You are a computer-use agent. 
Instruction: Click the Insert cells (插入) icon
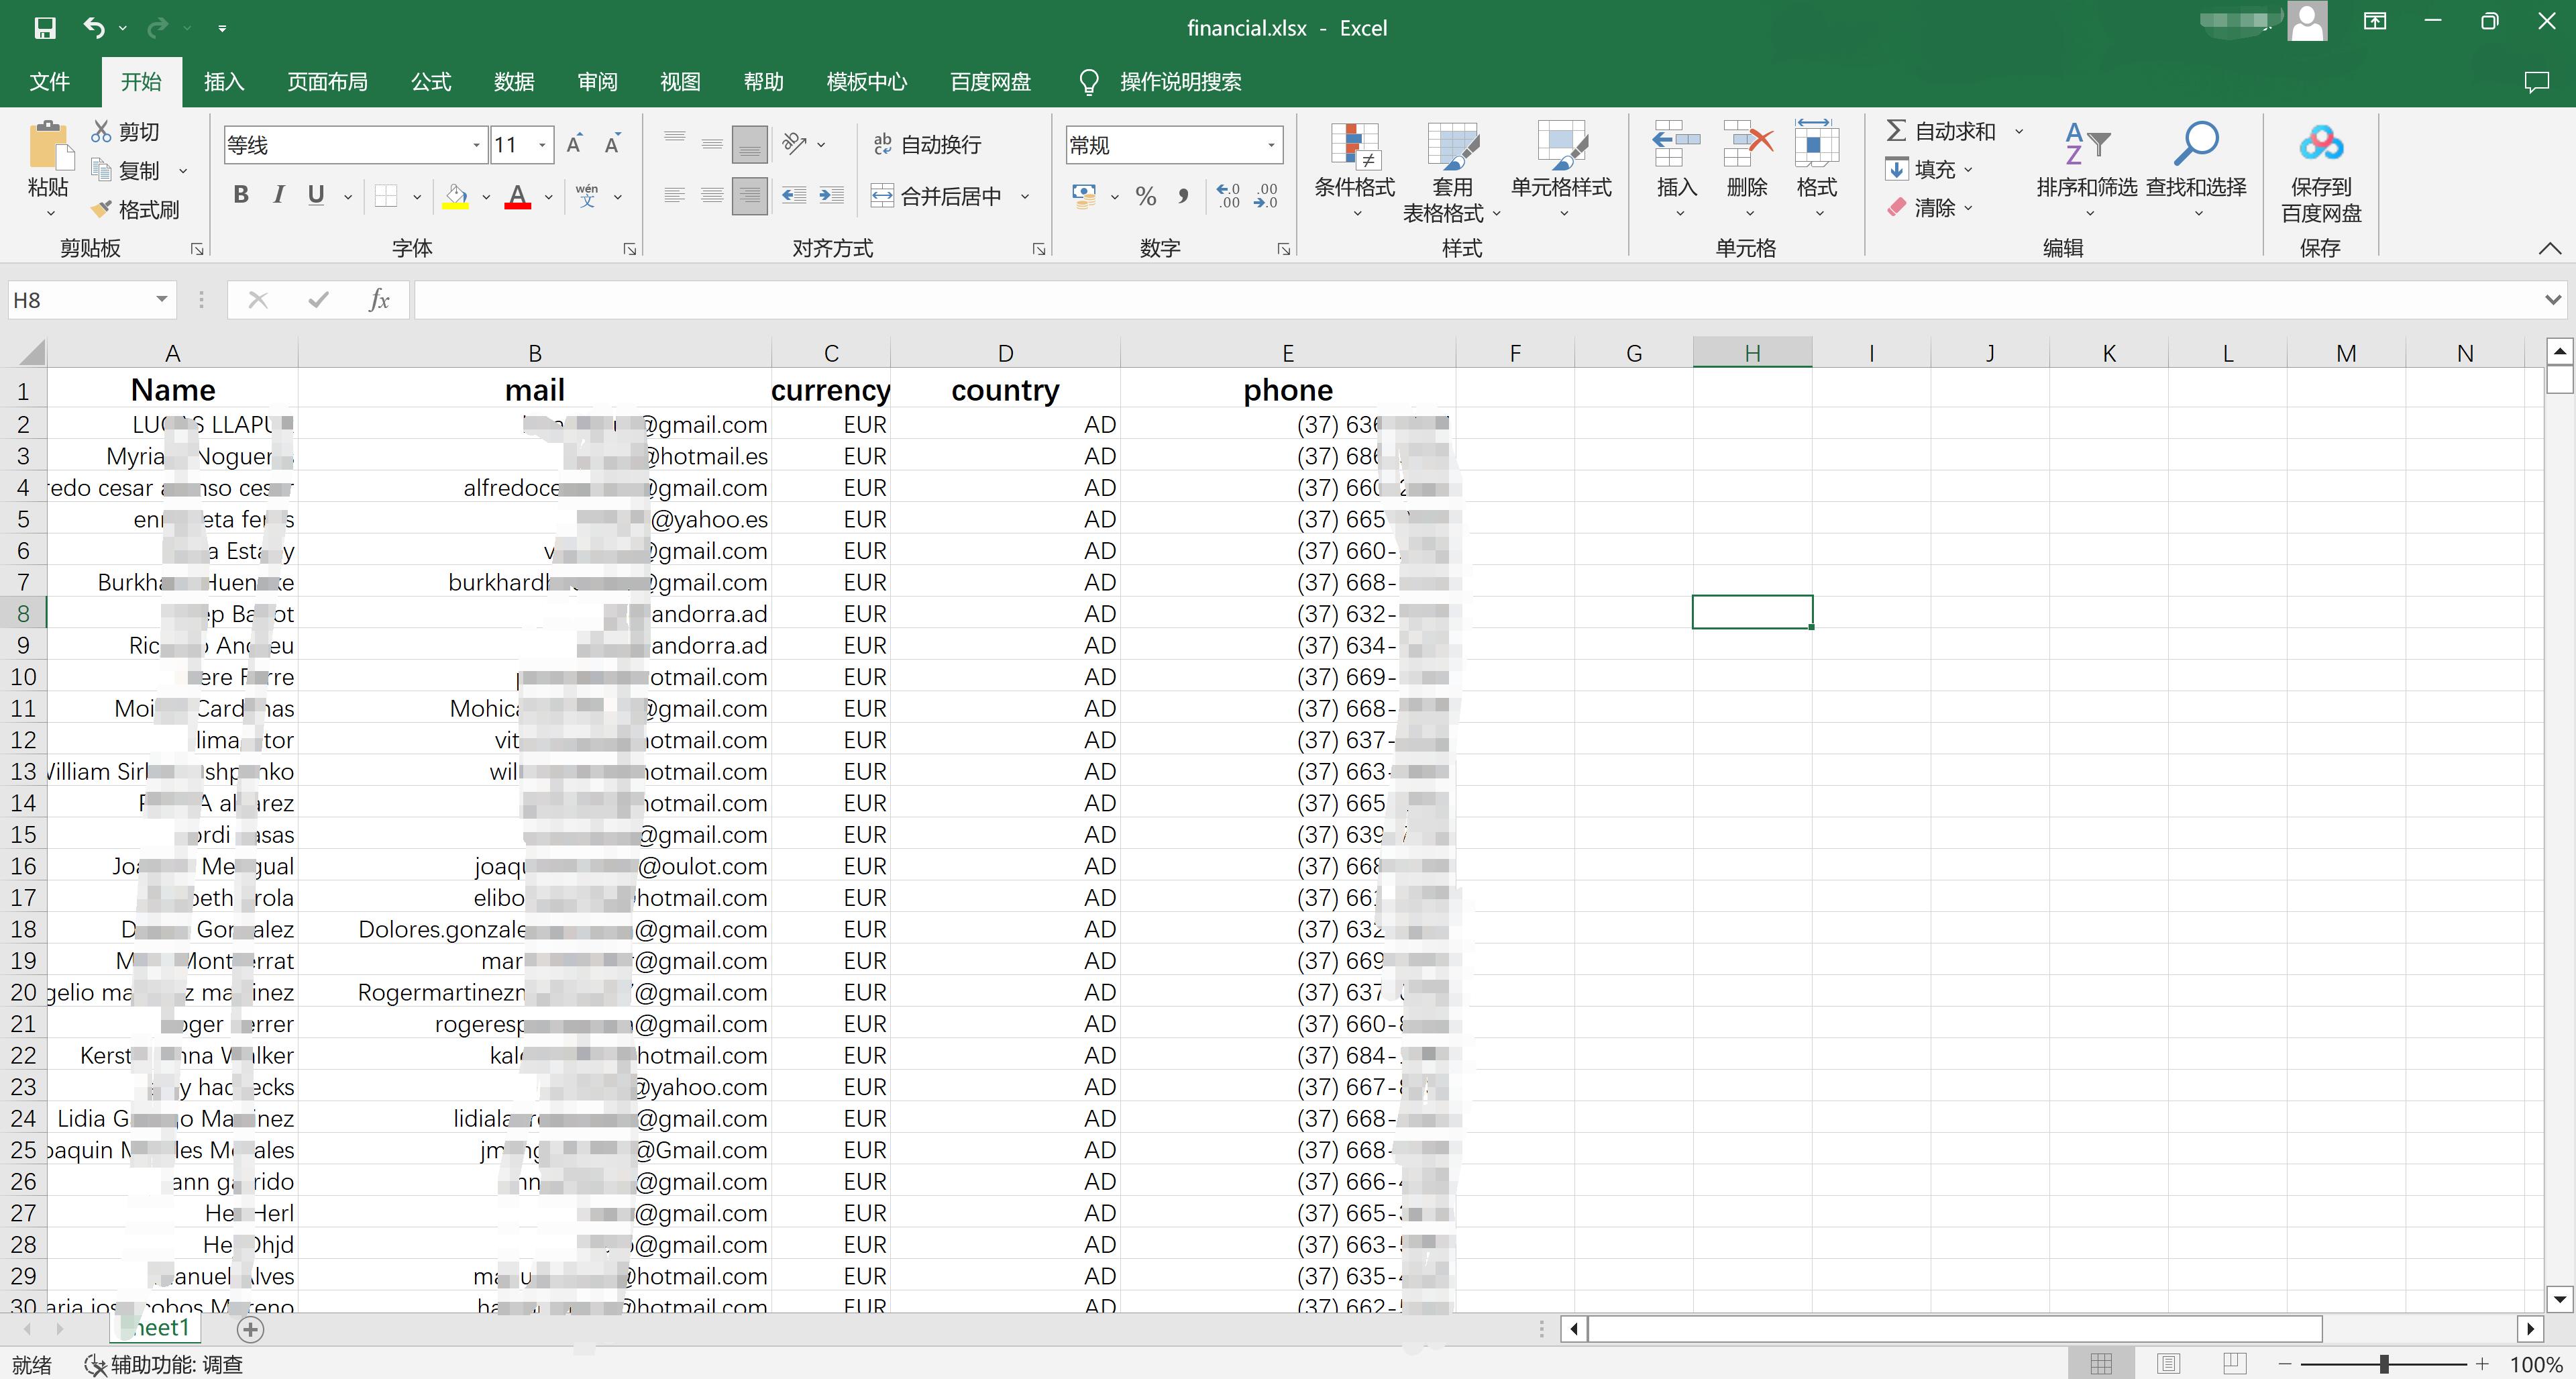click(x=1677, y=145)
